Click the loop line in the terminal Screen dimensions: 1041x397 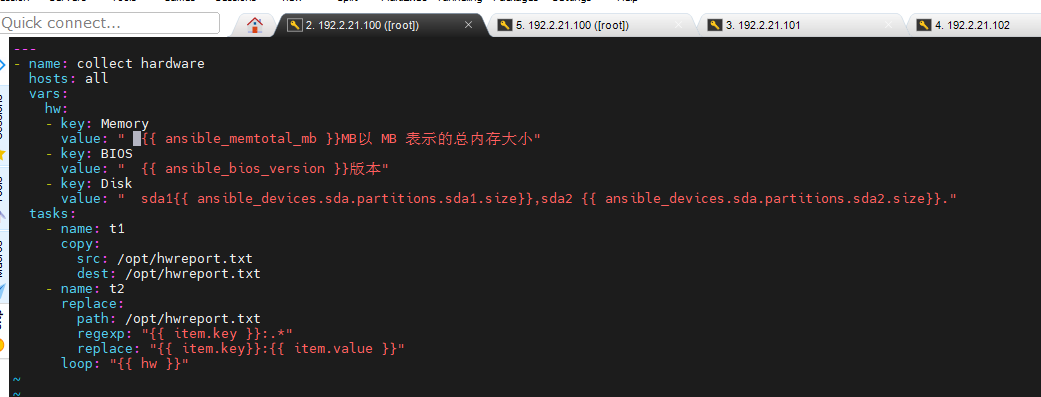(125, 363)
